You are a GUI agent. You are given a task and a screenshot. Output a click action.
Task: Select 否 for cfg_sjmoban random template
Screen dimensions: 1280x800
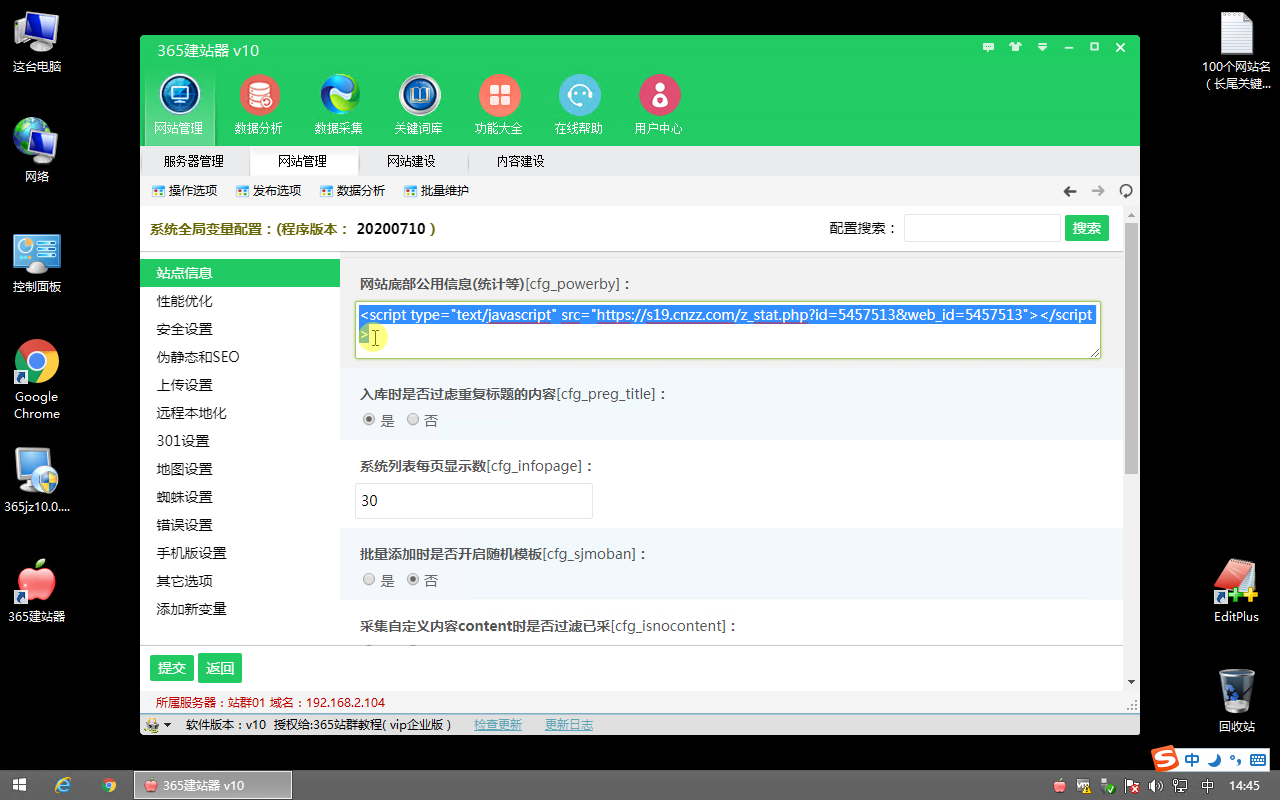pyautogui.click(x=413, y=580)
